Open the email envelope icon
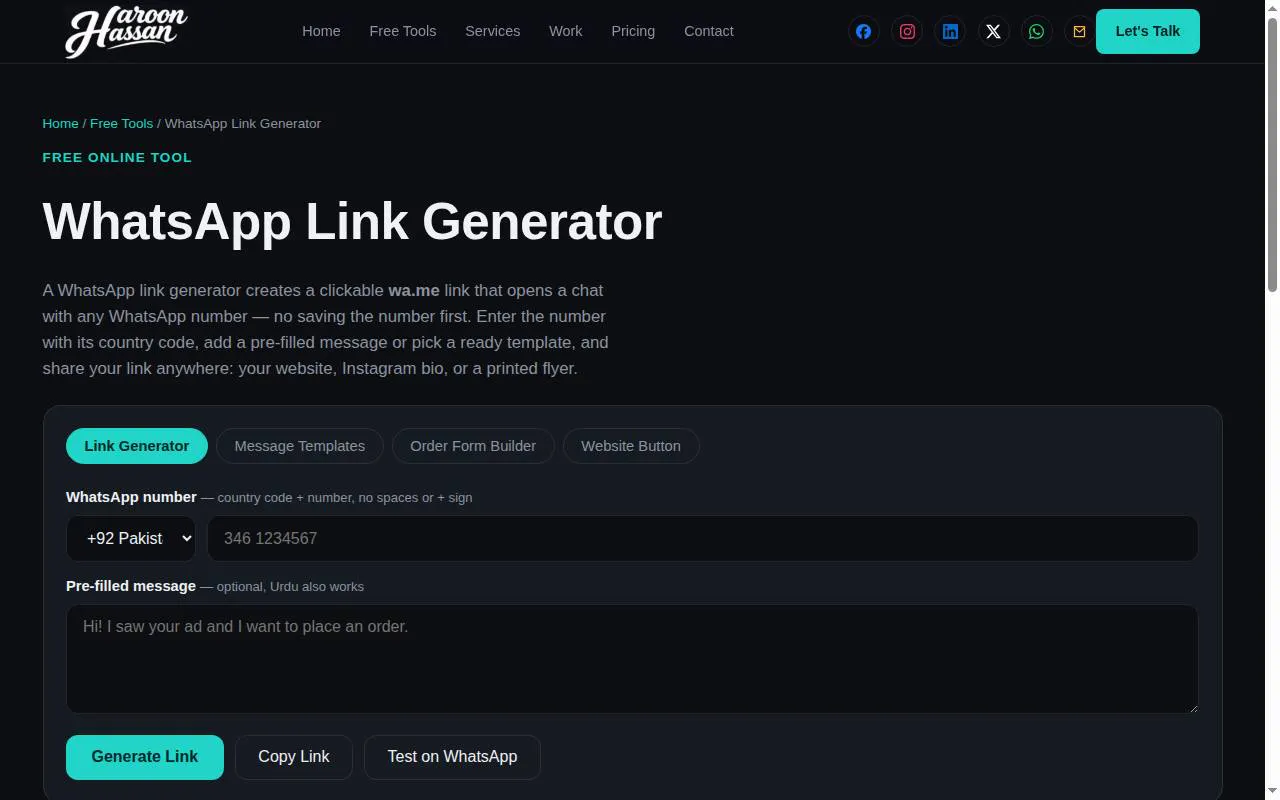1280x800 pixels. tap(1079, 31)
